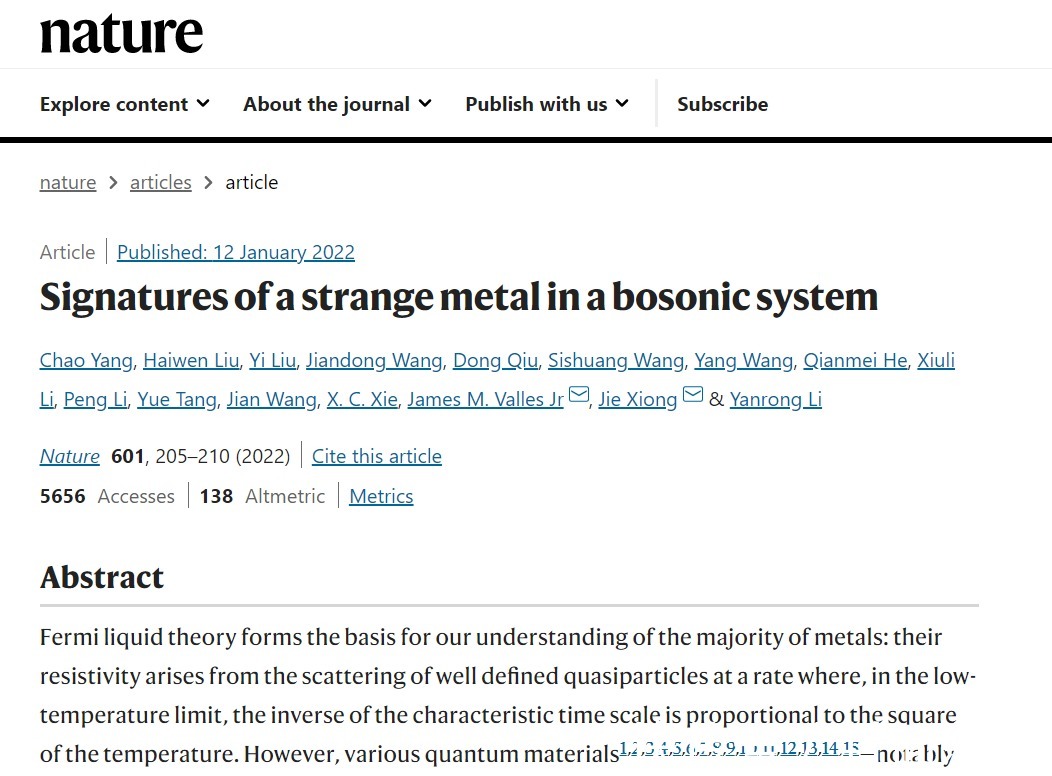The height and width of the screenshot is (776, 1052).
Task: Click the Published: 12 January 2022 link
Action: pos(236,252)
